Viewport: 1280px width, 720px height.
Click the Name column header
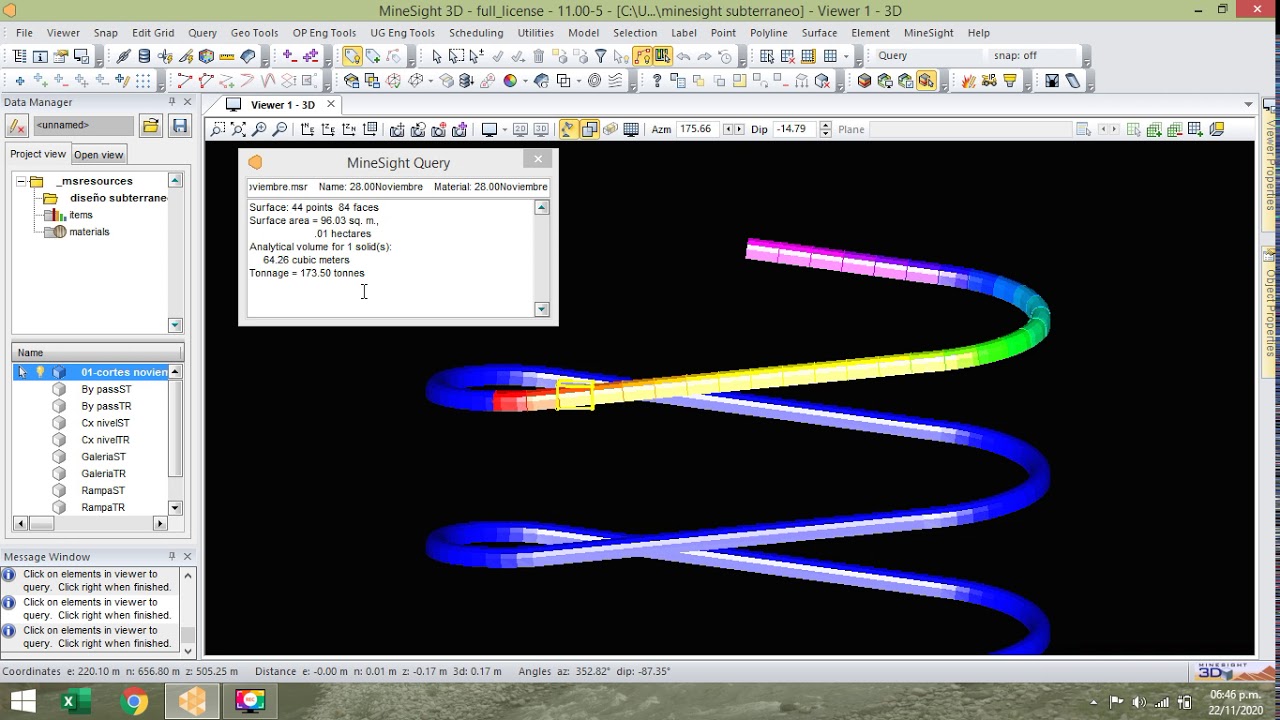[x=97, y=352]
